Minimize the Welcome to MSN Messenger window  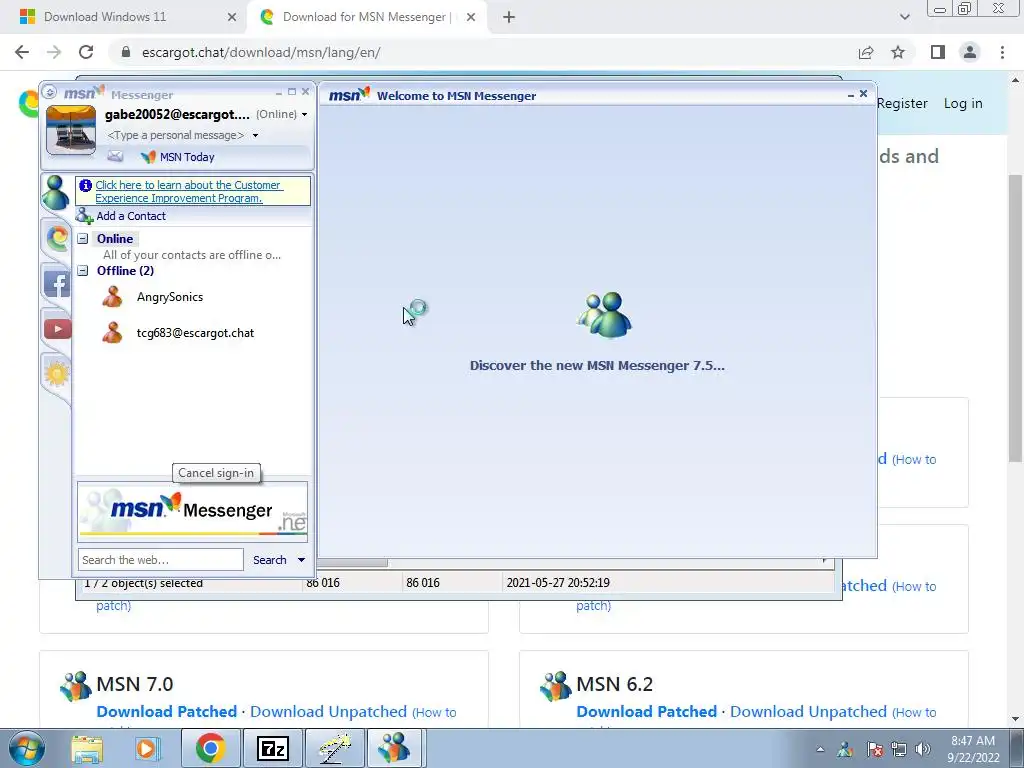pyautogui.click(x=850, y=95)
